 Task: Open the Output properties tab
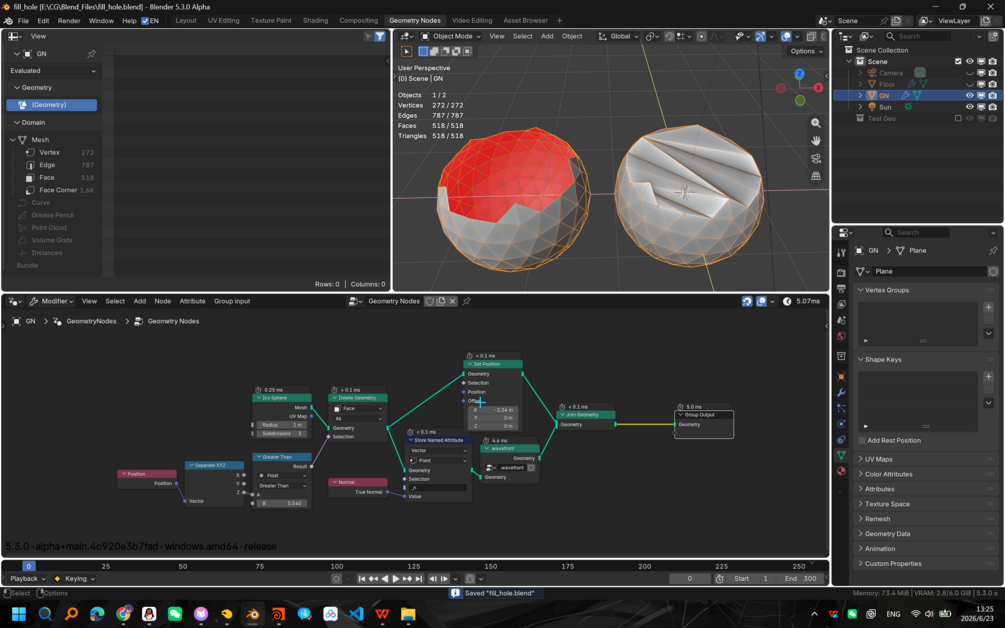(x=841, y=289)
